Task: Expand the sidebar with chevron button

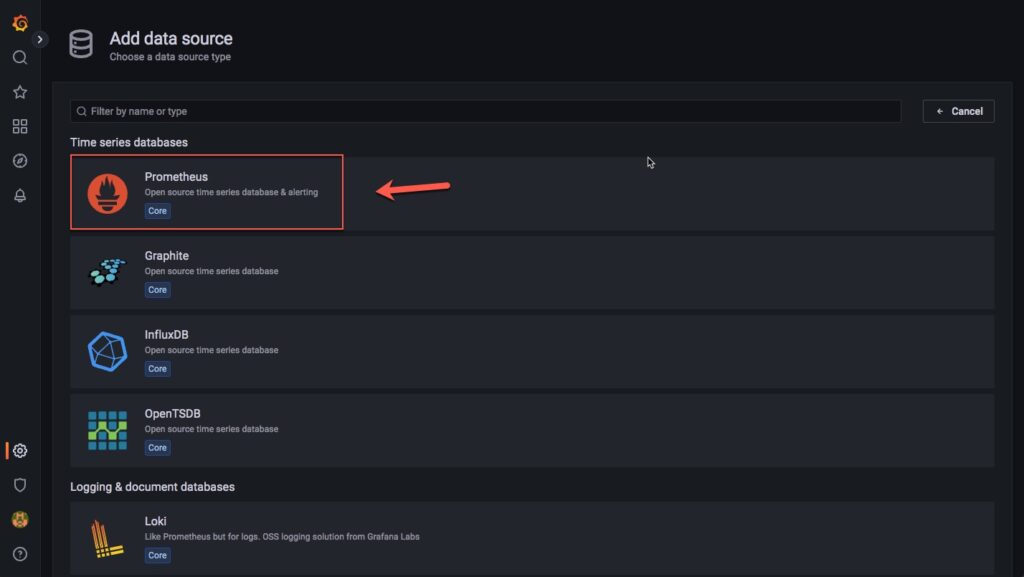Action: (x=40, y=39)
